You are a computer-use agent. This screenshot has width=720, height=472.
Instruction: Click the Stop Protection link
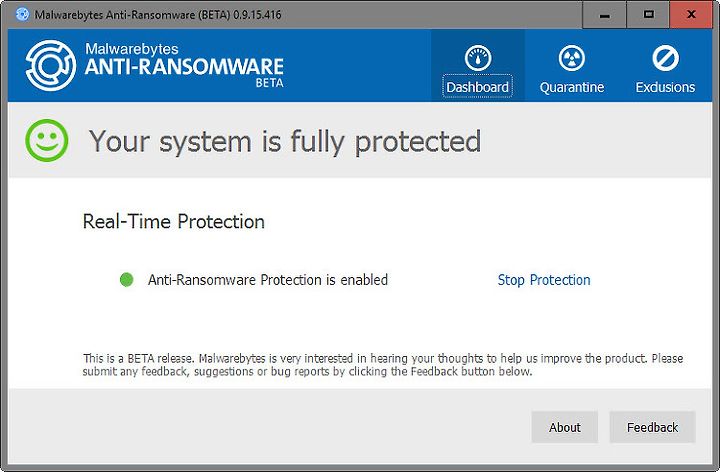coord(544,280)
